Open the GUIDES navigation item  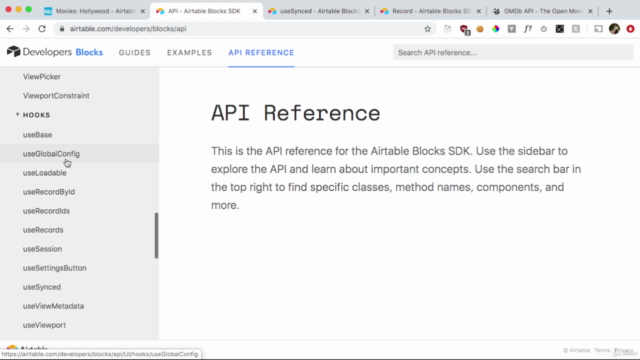(135, 53)
